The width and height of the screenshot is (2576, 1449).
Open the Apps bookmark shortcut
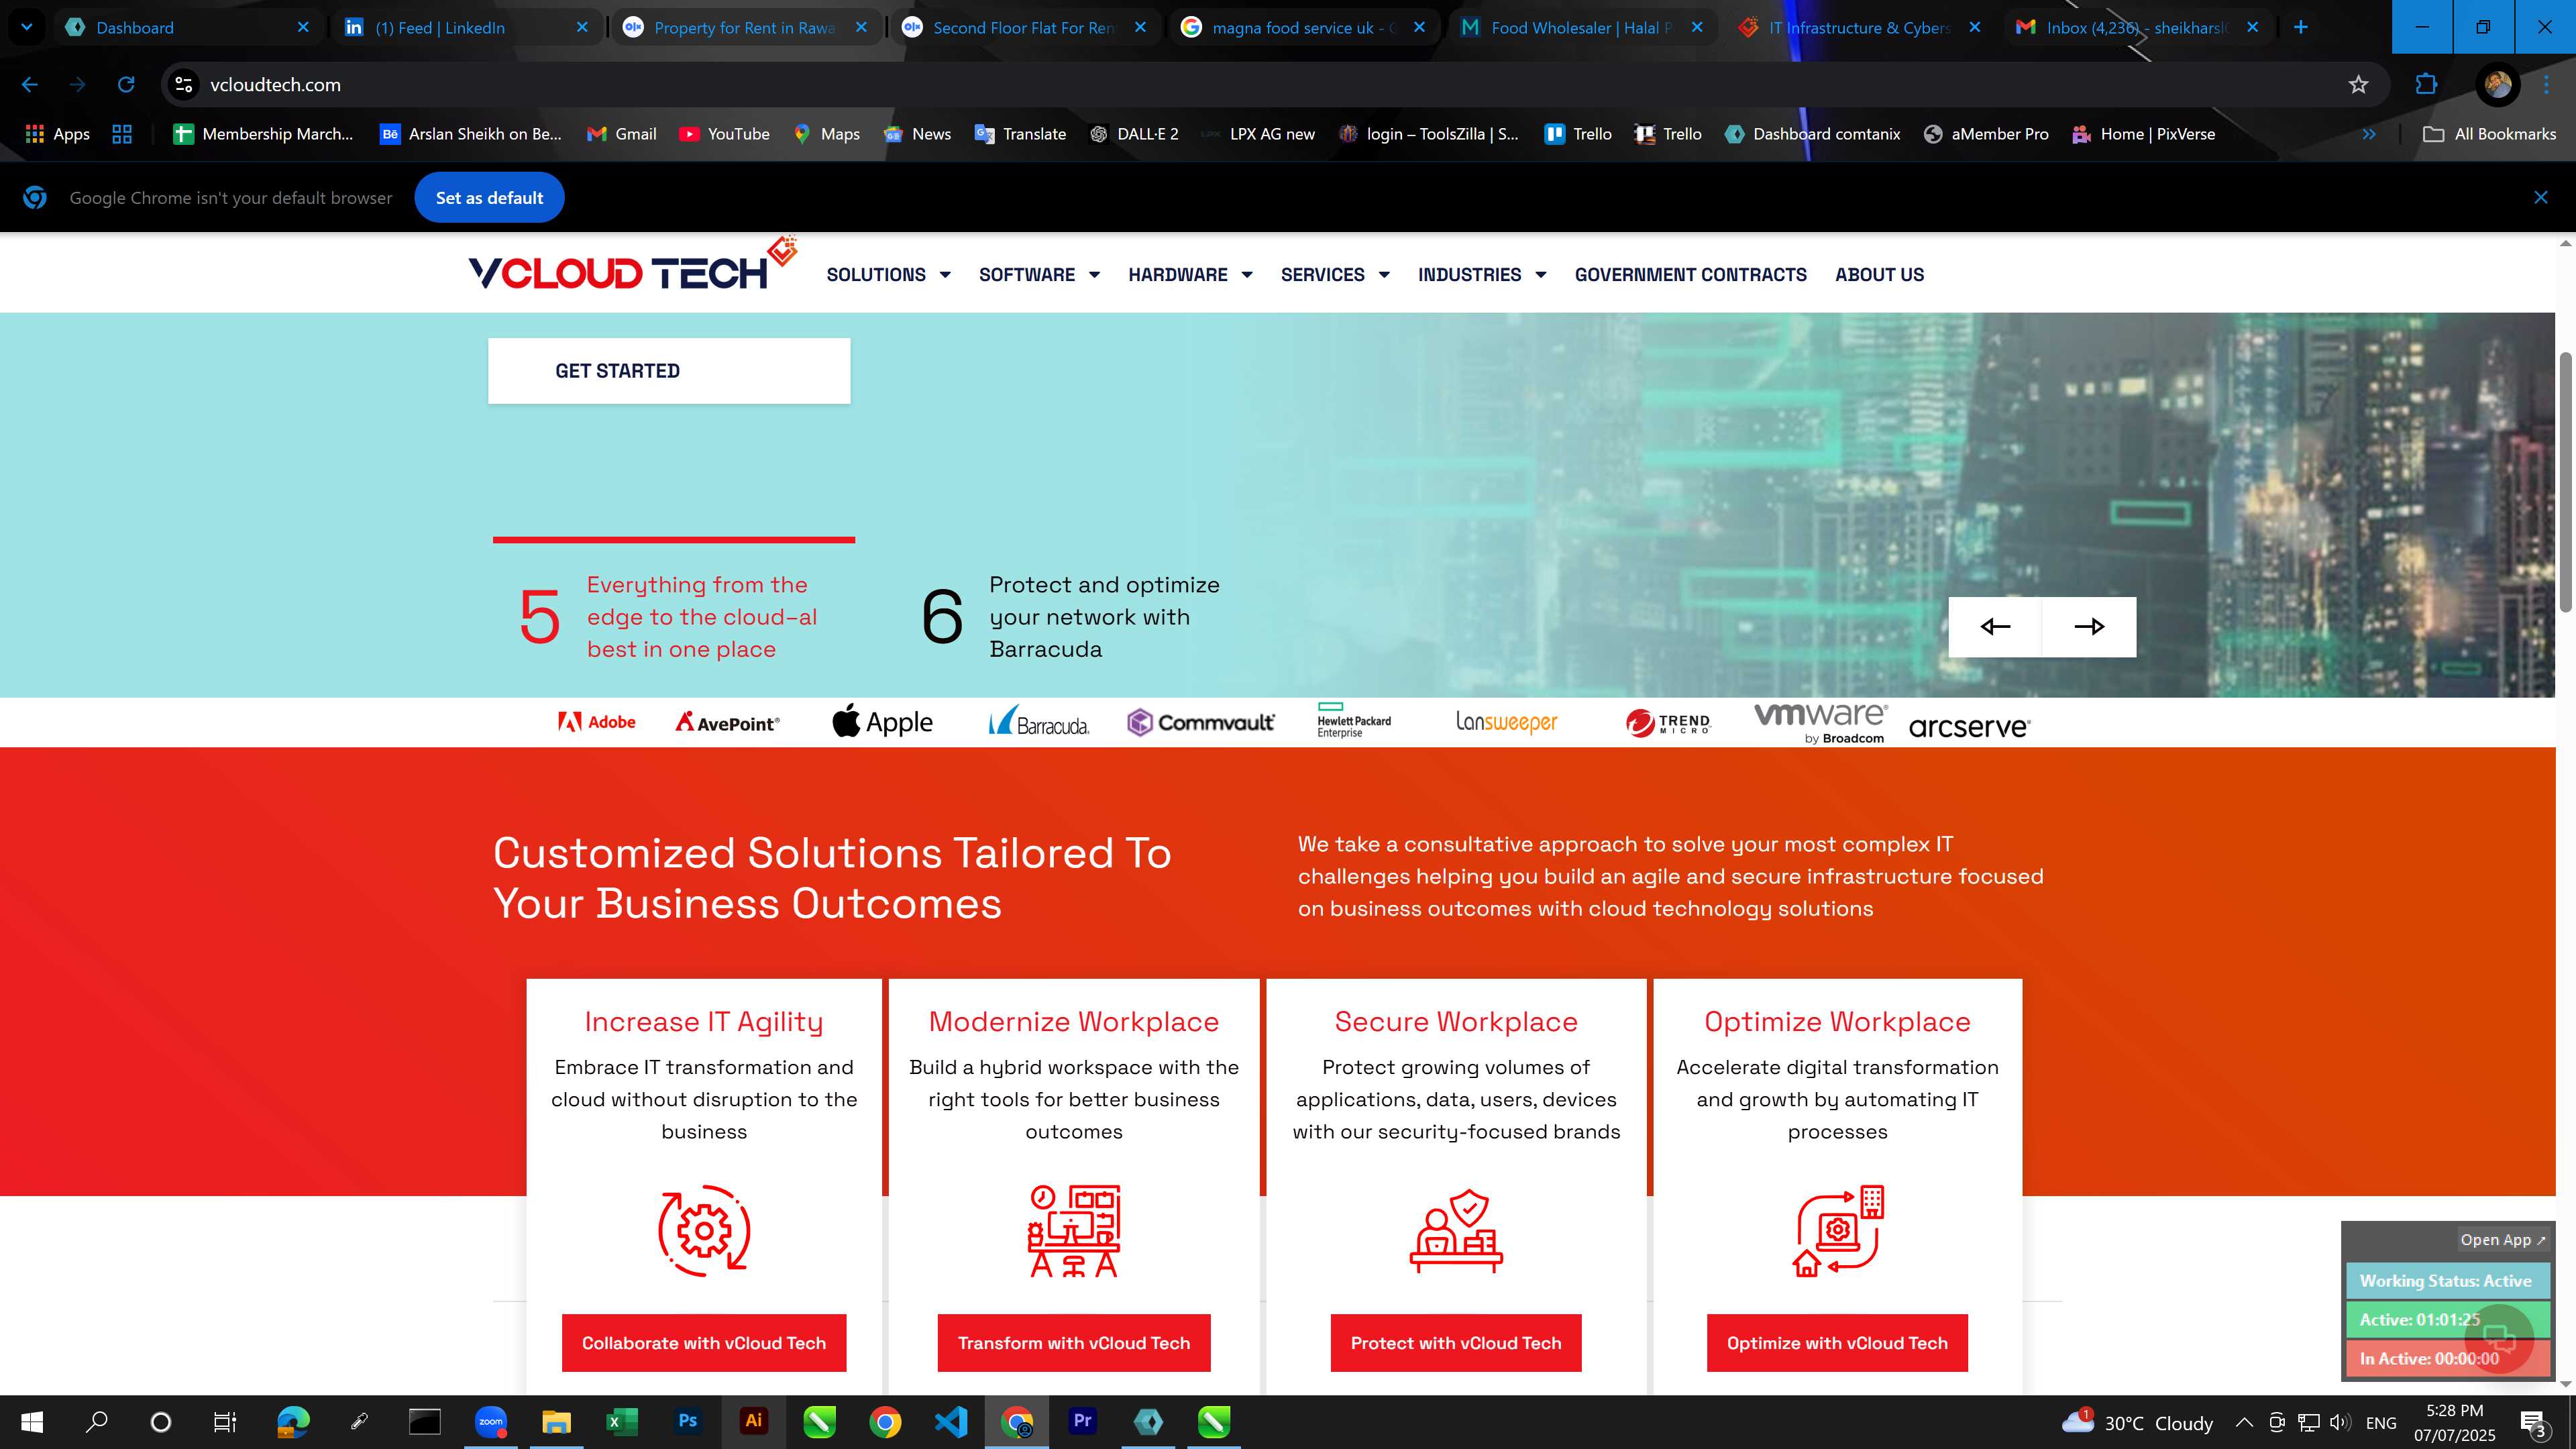tap(57, 134)
